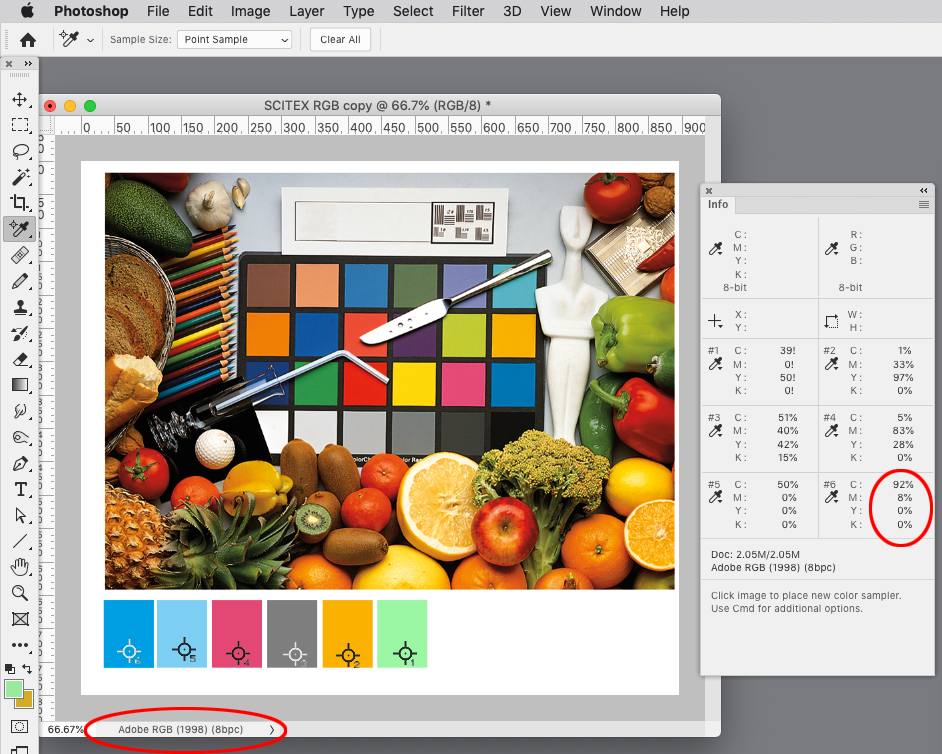942x754 pixels.
Task: Expand toolbar to two columns
Action: [28, 64]
